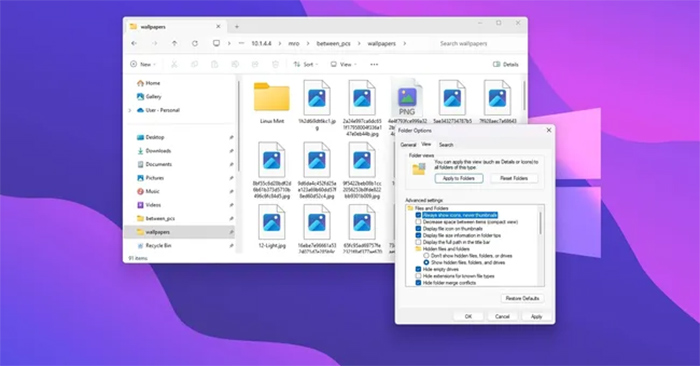Click the Copy icon in toolbar
Viewport: 700px width, 366px height.
point(194,64)
